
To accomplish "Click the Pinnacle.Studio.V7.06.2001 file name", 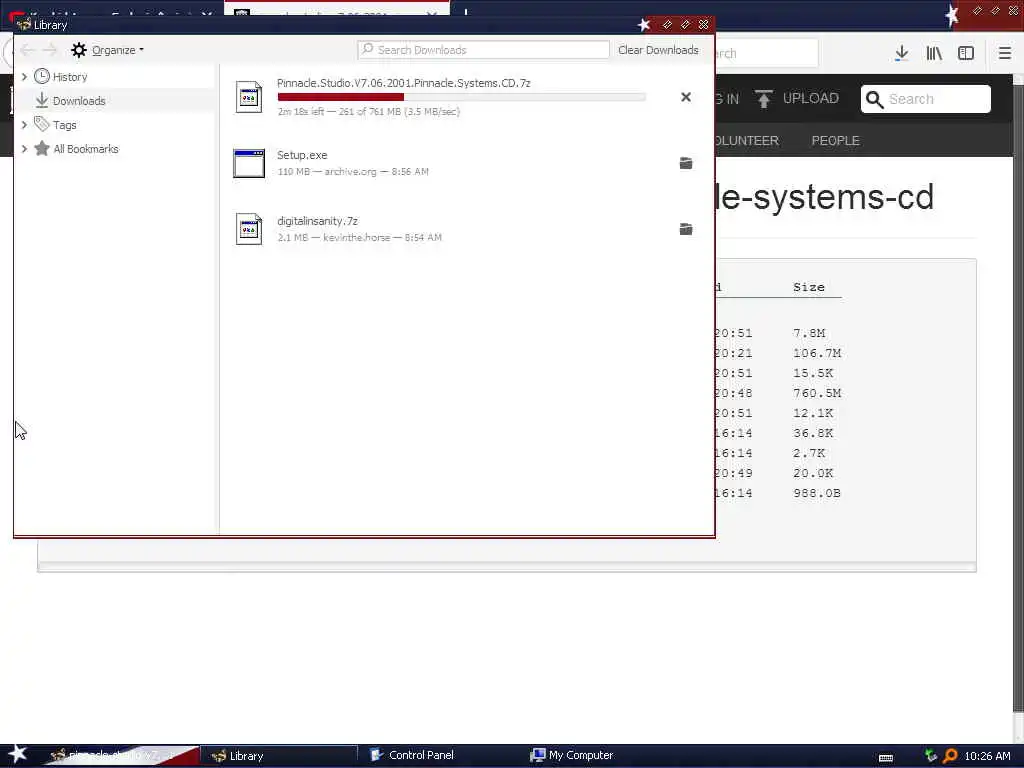I will [404, 83].
